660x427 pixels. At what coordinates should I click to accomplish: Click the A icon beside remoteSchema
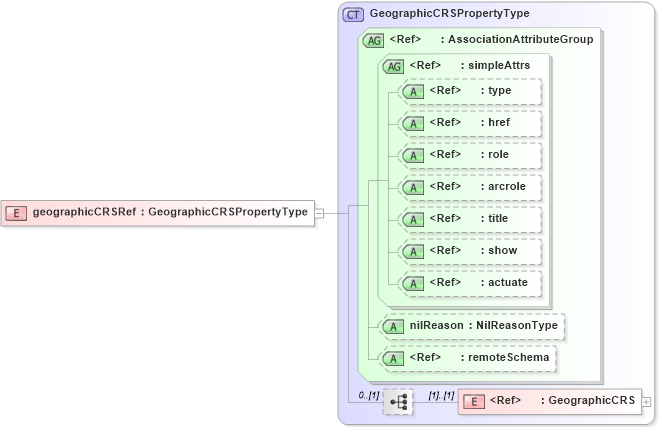click(393, 359)
